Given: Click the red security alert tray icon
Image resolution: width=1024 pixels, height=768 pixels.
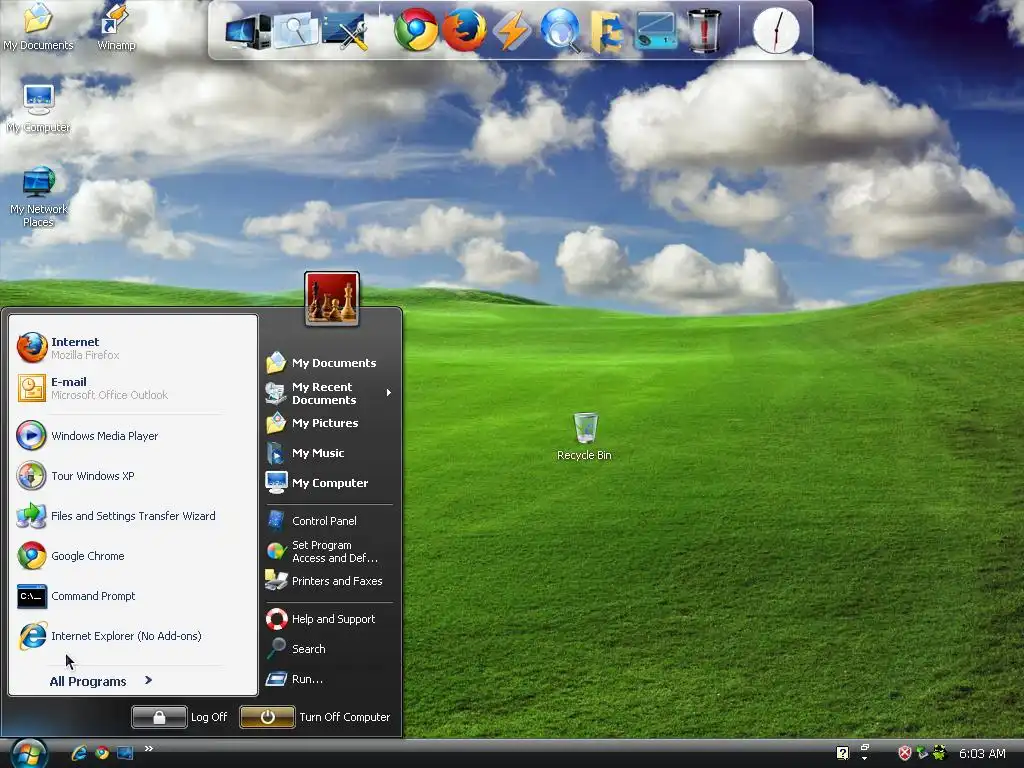Looking at the screenshot, I should point(904,753).
